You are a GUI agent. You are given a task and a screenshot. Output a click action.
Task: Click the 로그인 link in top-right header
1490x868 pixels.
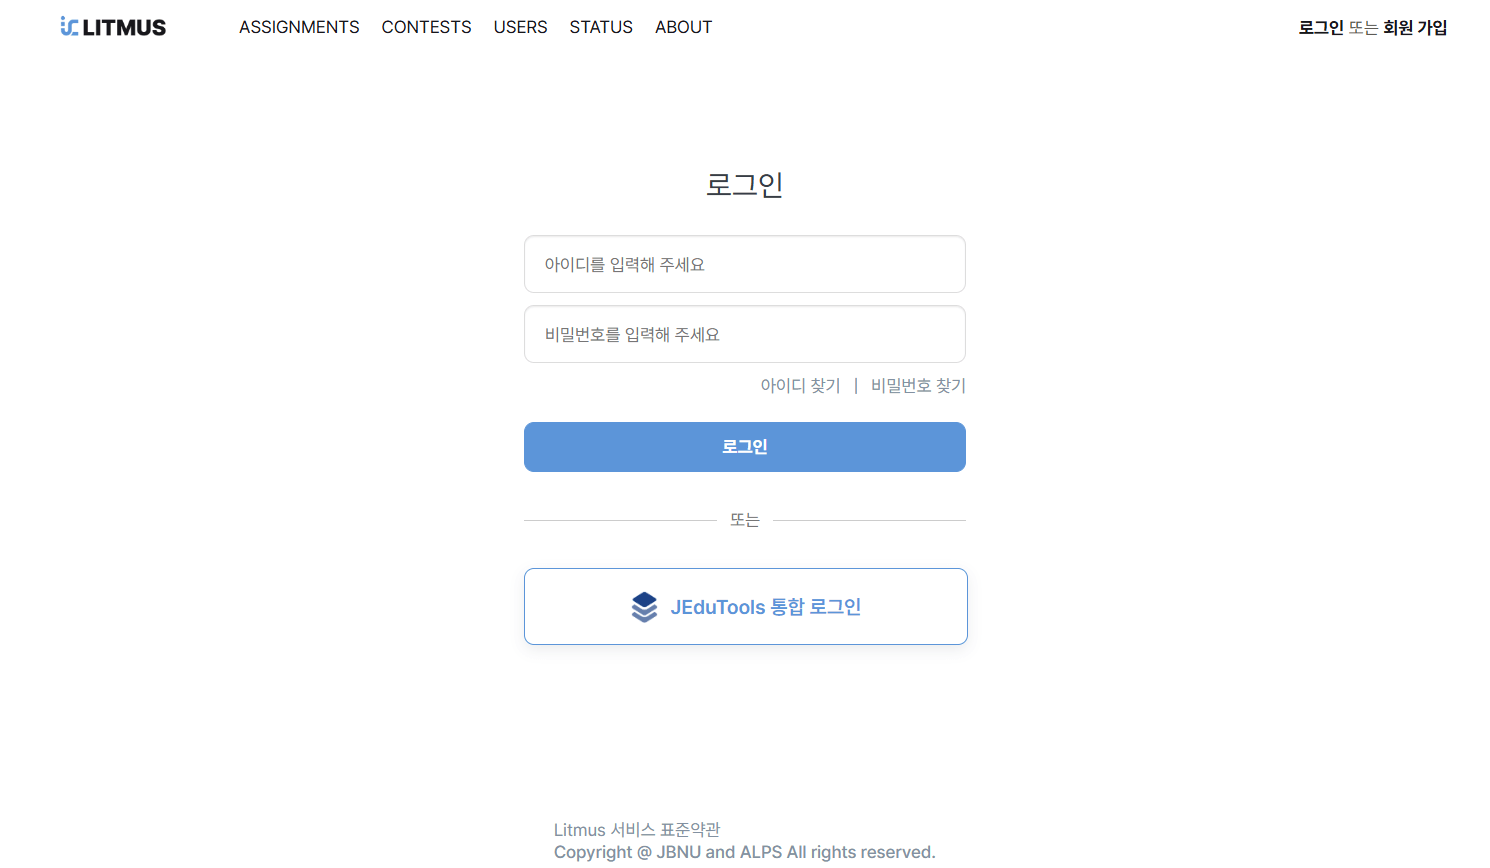(x=1321, y=27)
